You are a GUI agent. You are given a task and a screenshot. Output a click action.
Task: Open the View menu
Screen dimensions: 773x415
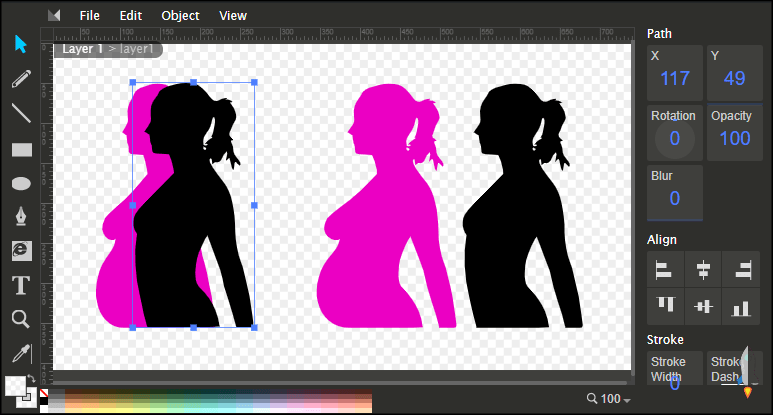tap(233, 16)
